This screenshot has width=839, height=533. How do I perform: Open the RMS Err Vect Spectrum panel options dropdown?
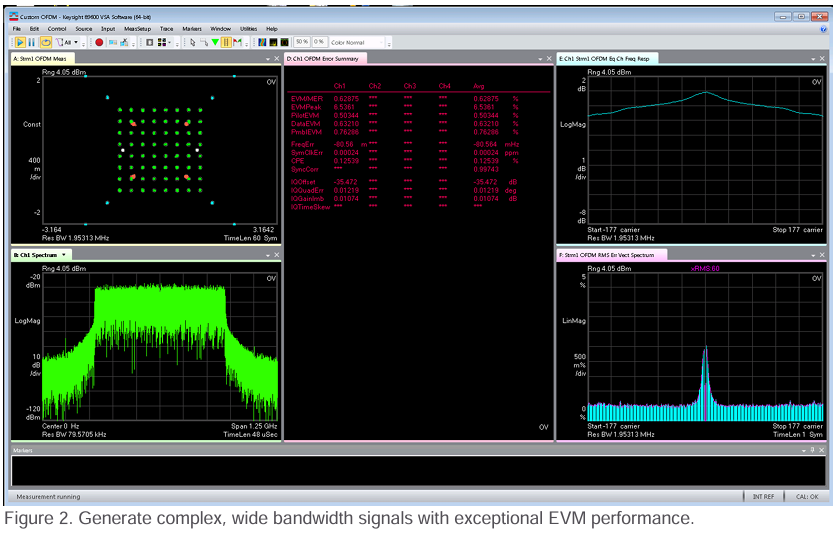(813, 255)
